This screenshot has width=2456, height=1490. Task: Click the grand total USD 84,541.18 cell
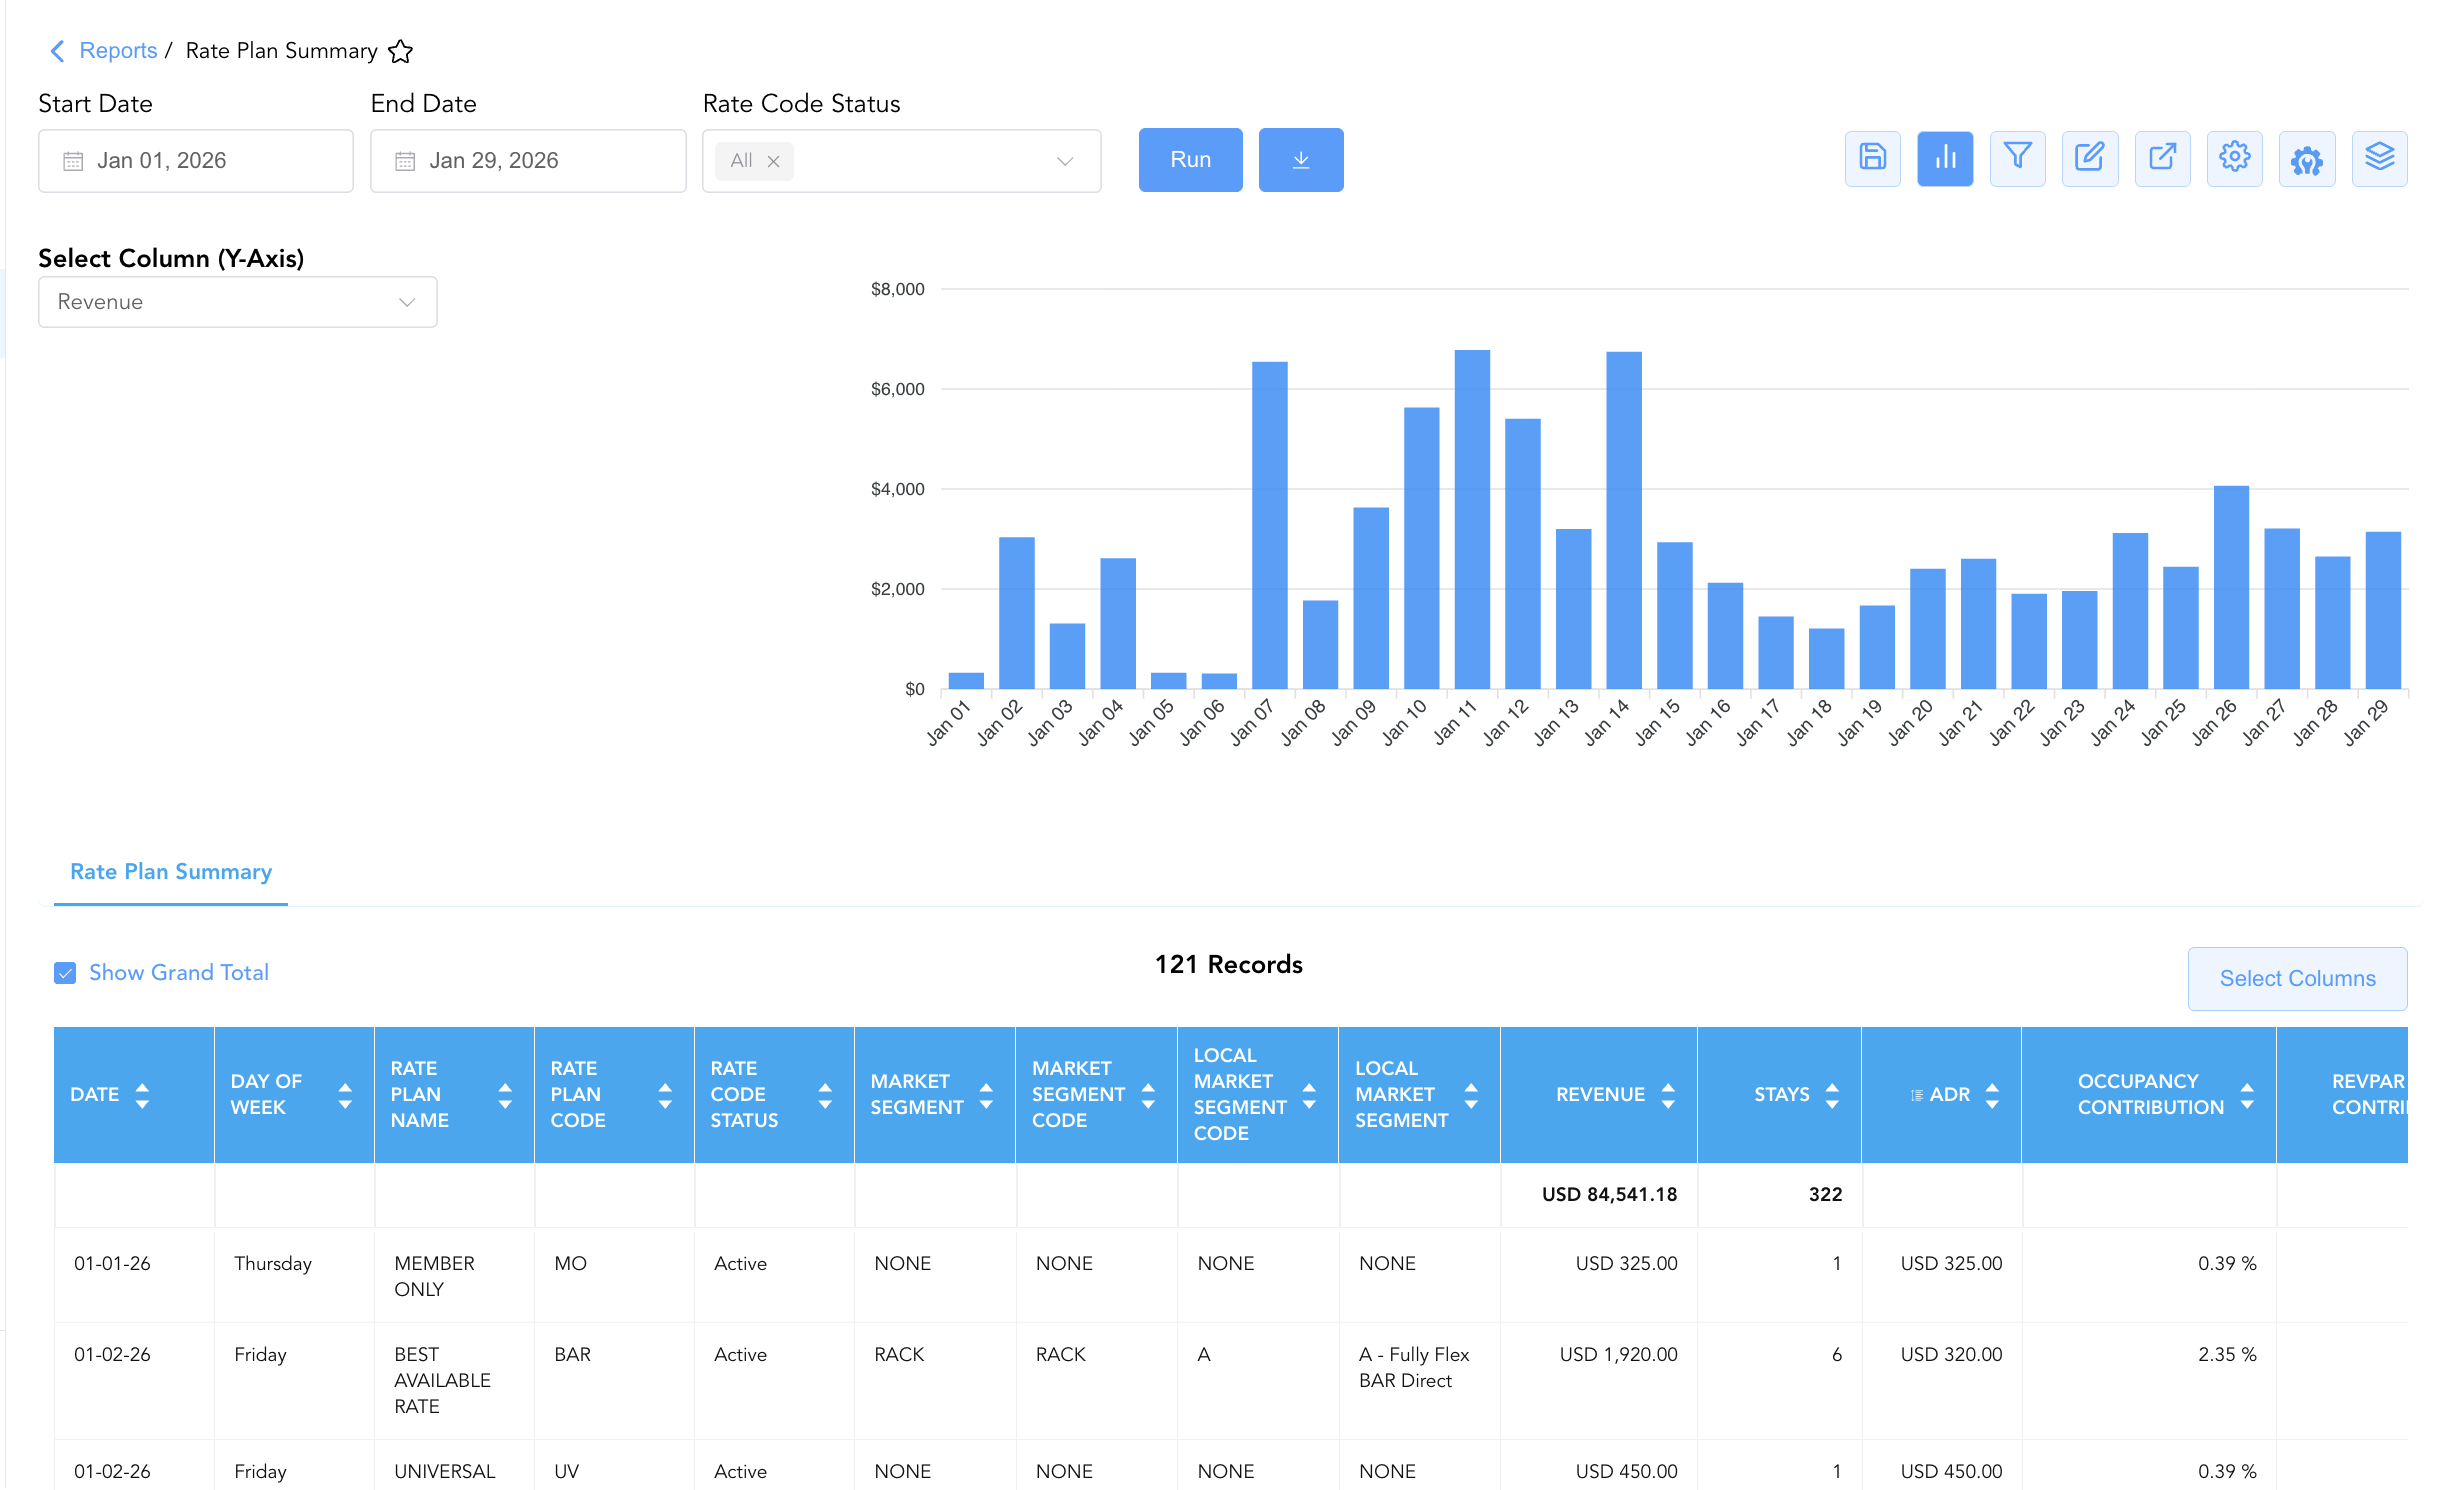1598,1194
